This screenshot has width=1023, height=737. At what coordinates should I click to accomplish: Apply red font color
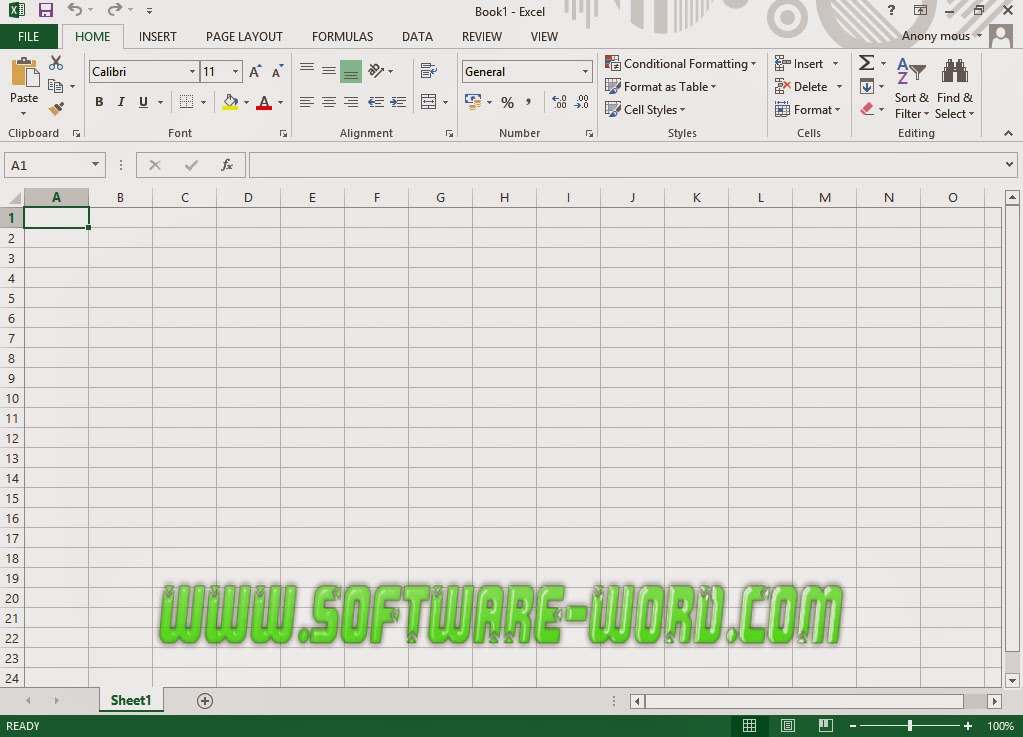coord(264,102)
